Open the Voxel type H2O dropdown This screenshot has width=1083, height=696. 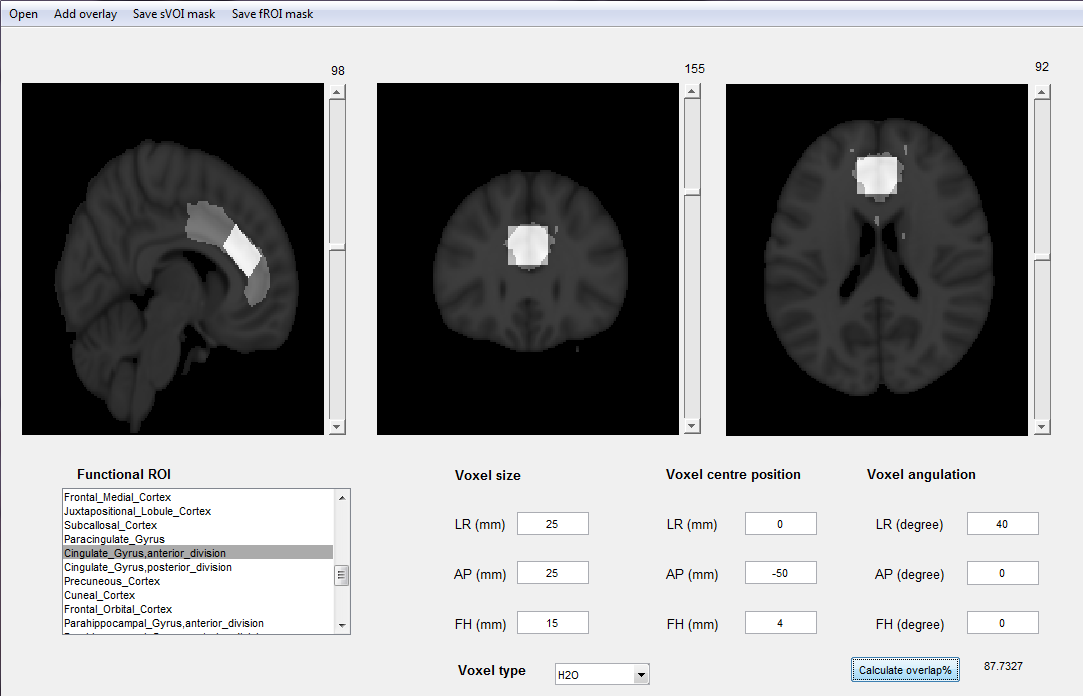click(602, 675)
